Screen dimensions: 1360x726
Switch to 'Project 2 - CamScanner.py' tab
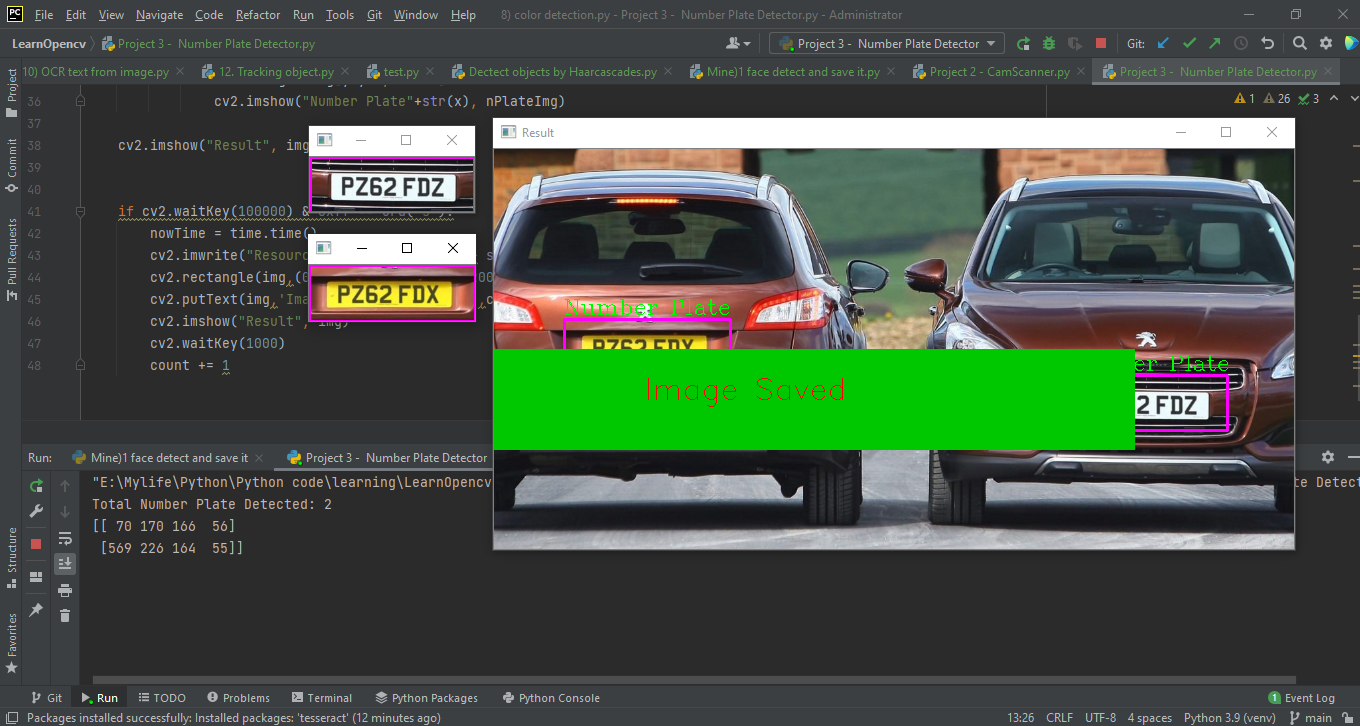point(999,72)
